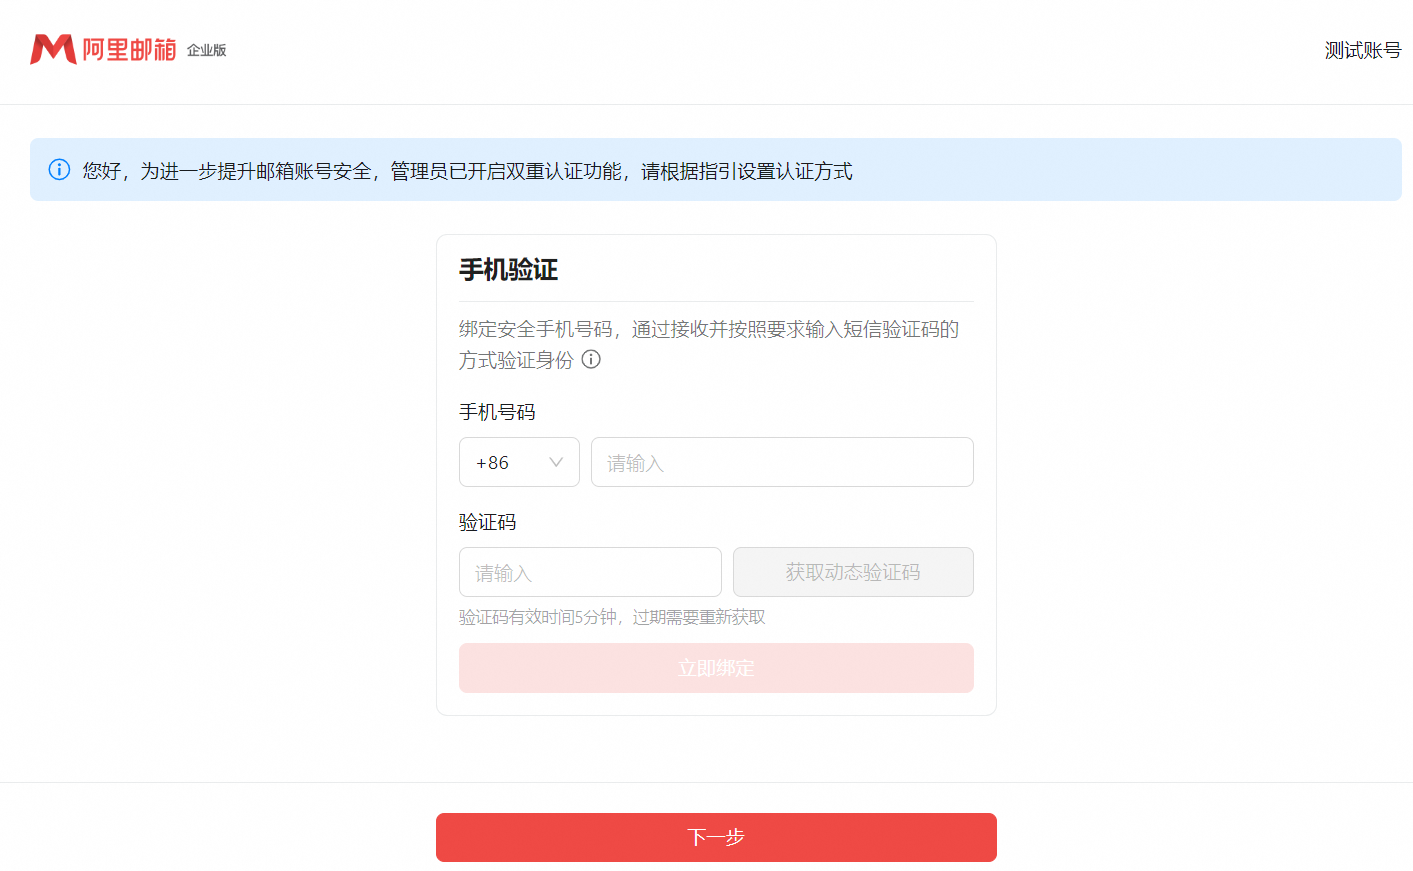Open the +86 country code dropdown
Viewport: 1413px width, 871px height.
point(519,462)
